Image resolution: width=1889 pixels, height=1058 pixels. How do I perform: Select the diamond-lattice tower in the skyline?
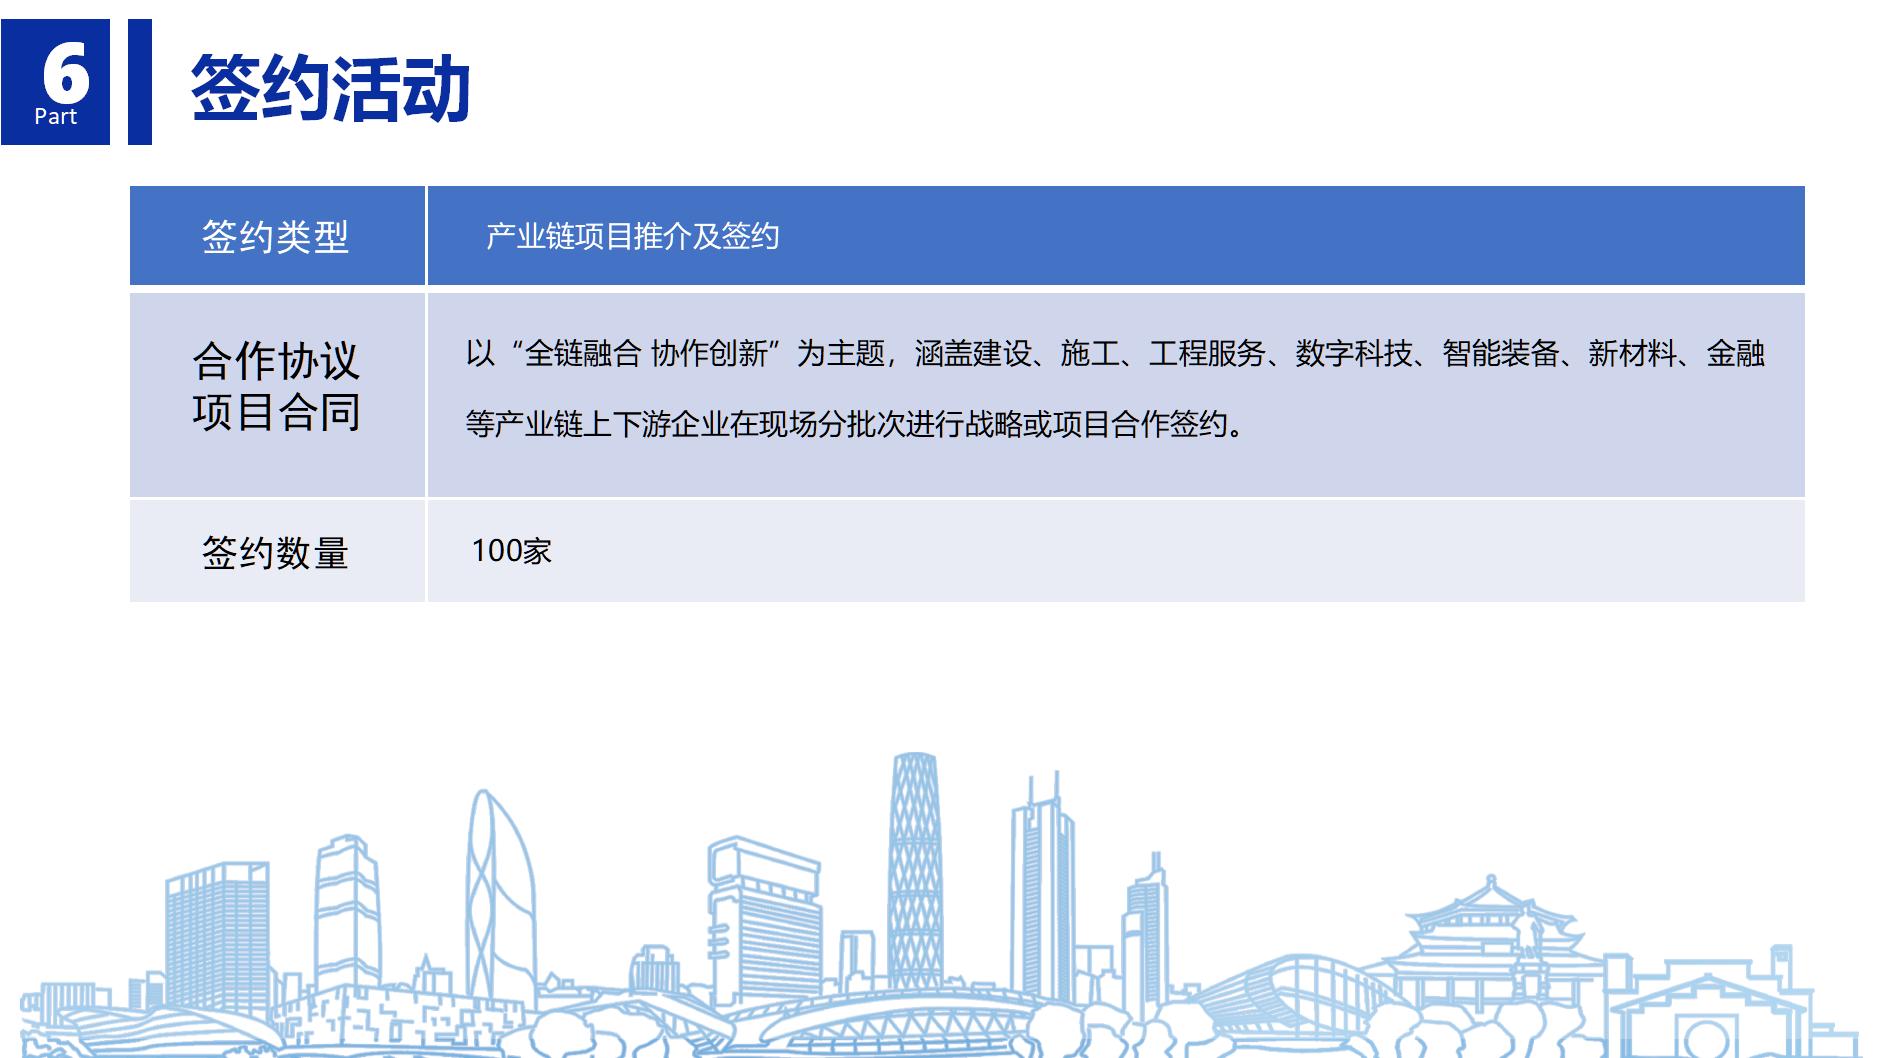[914, 870]
